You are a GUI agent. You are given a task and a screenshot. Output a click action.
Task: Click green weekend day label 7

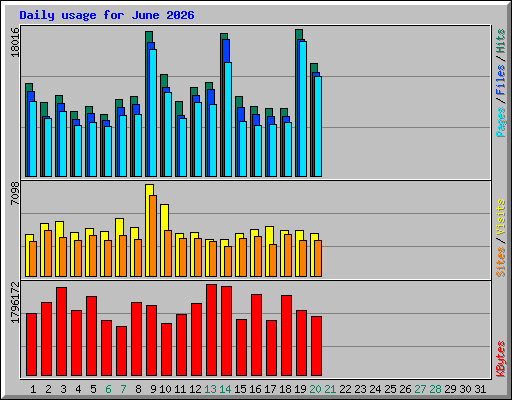123,389
